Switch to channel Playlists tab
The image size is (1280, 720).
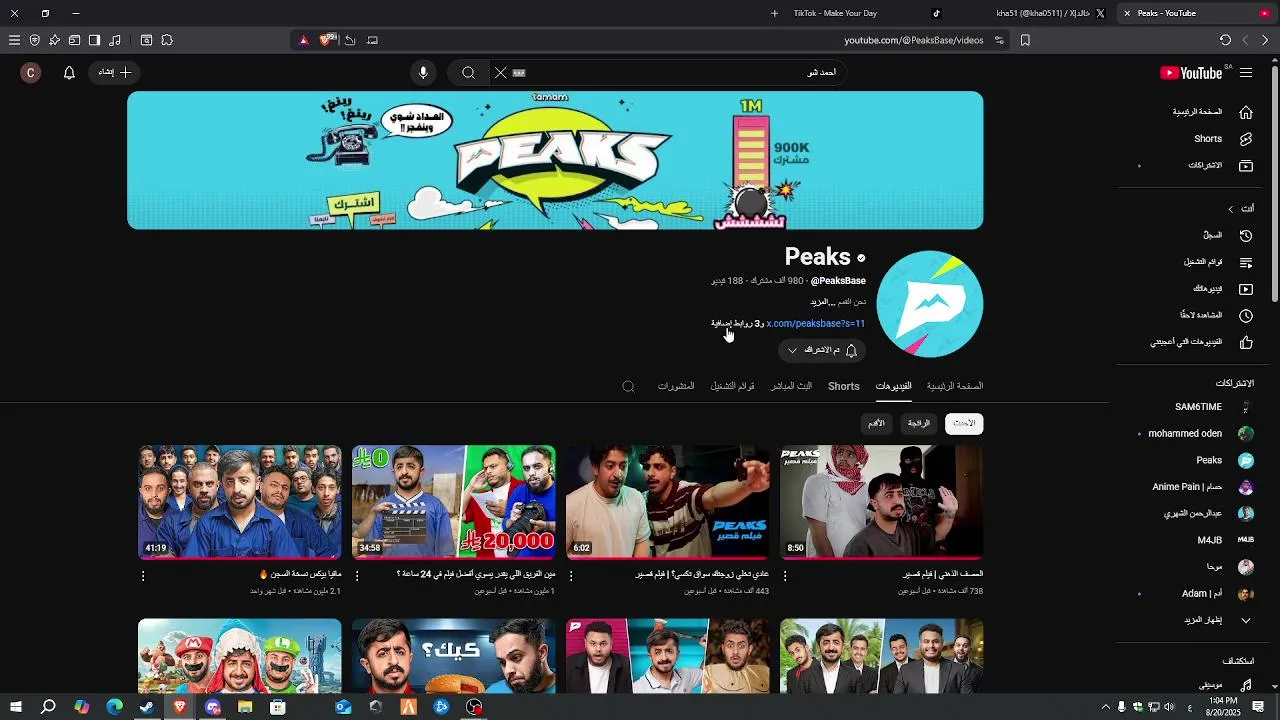click(733, 386)
